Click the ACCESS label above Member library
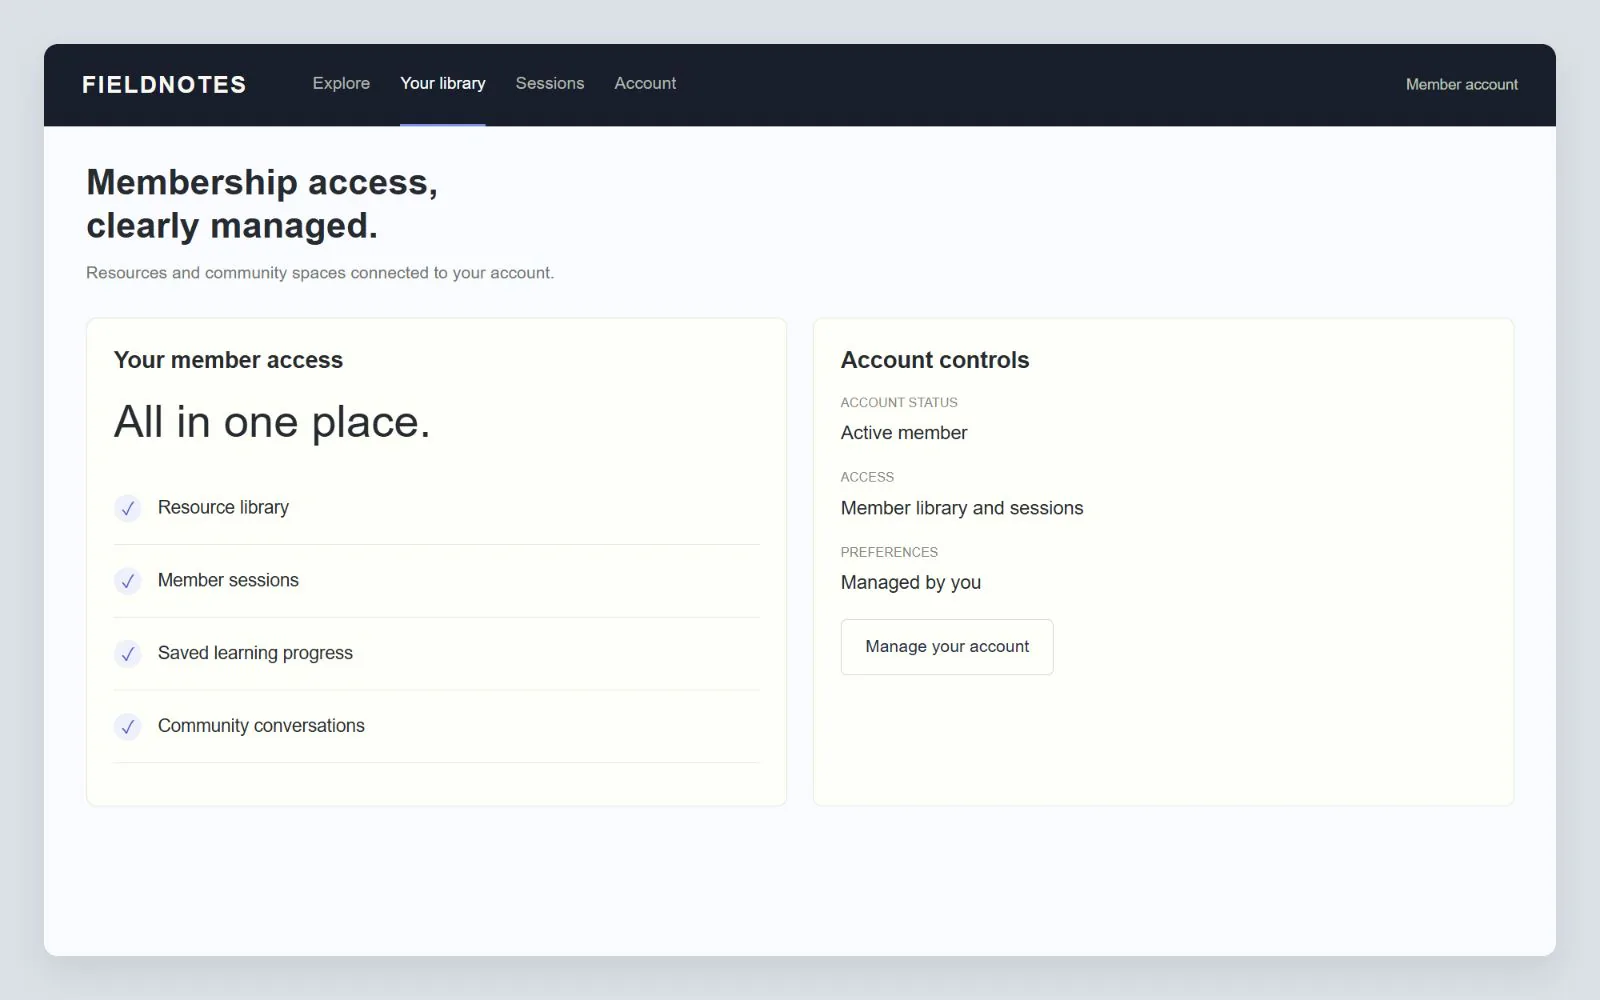This screenshot has width=1600, height=1000. tap(867, 477)
